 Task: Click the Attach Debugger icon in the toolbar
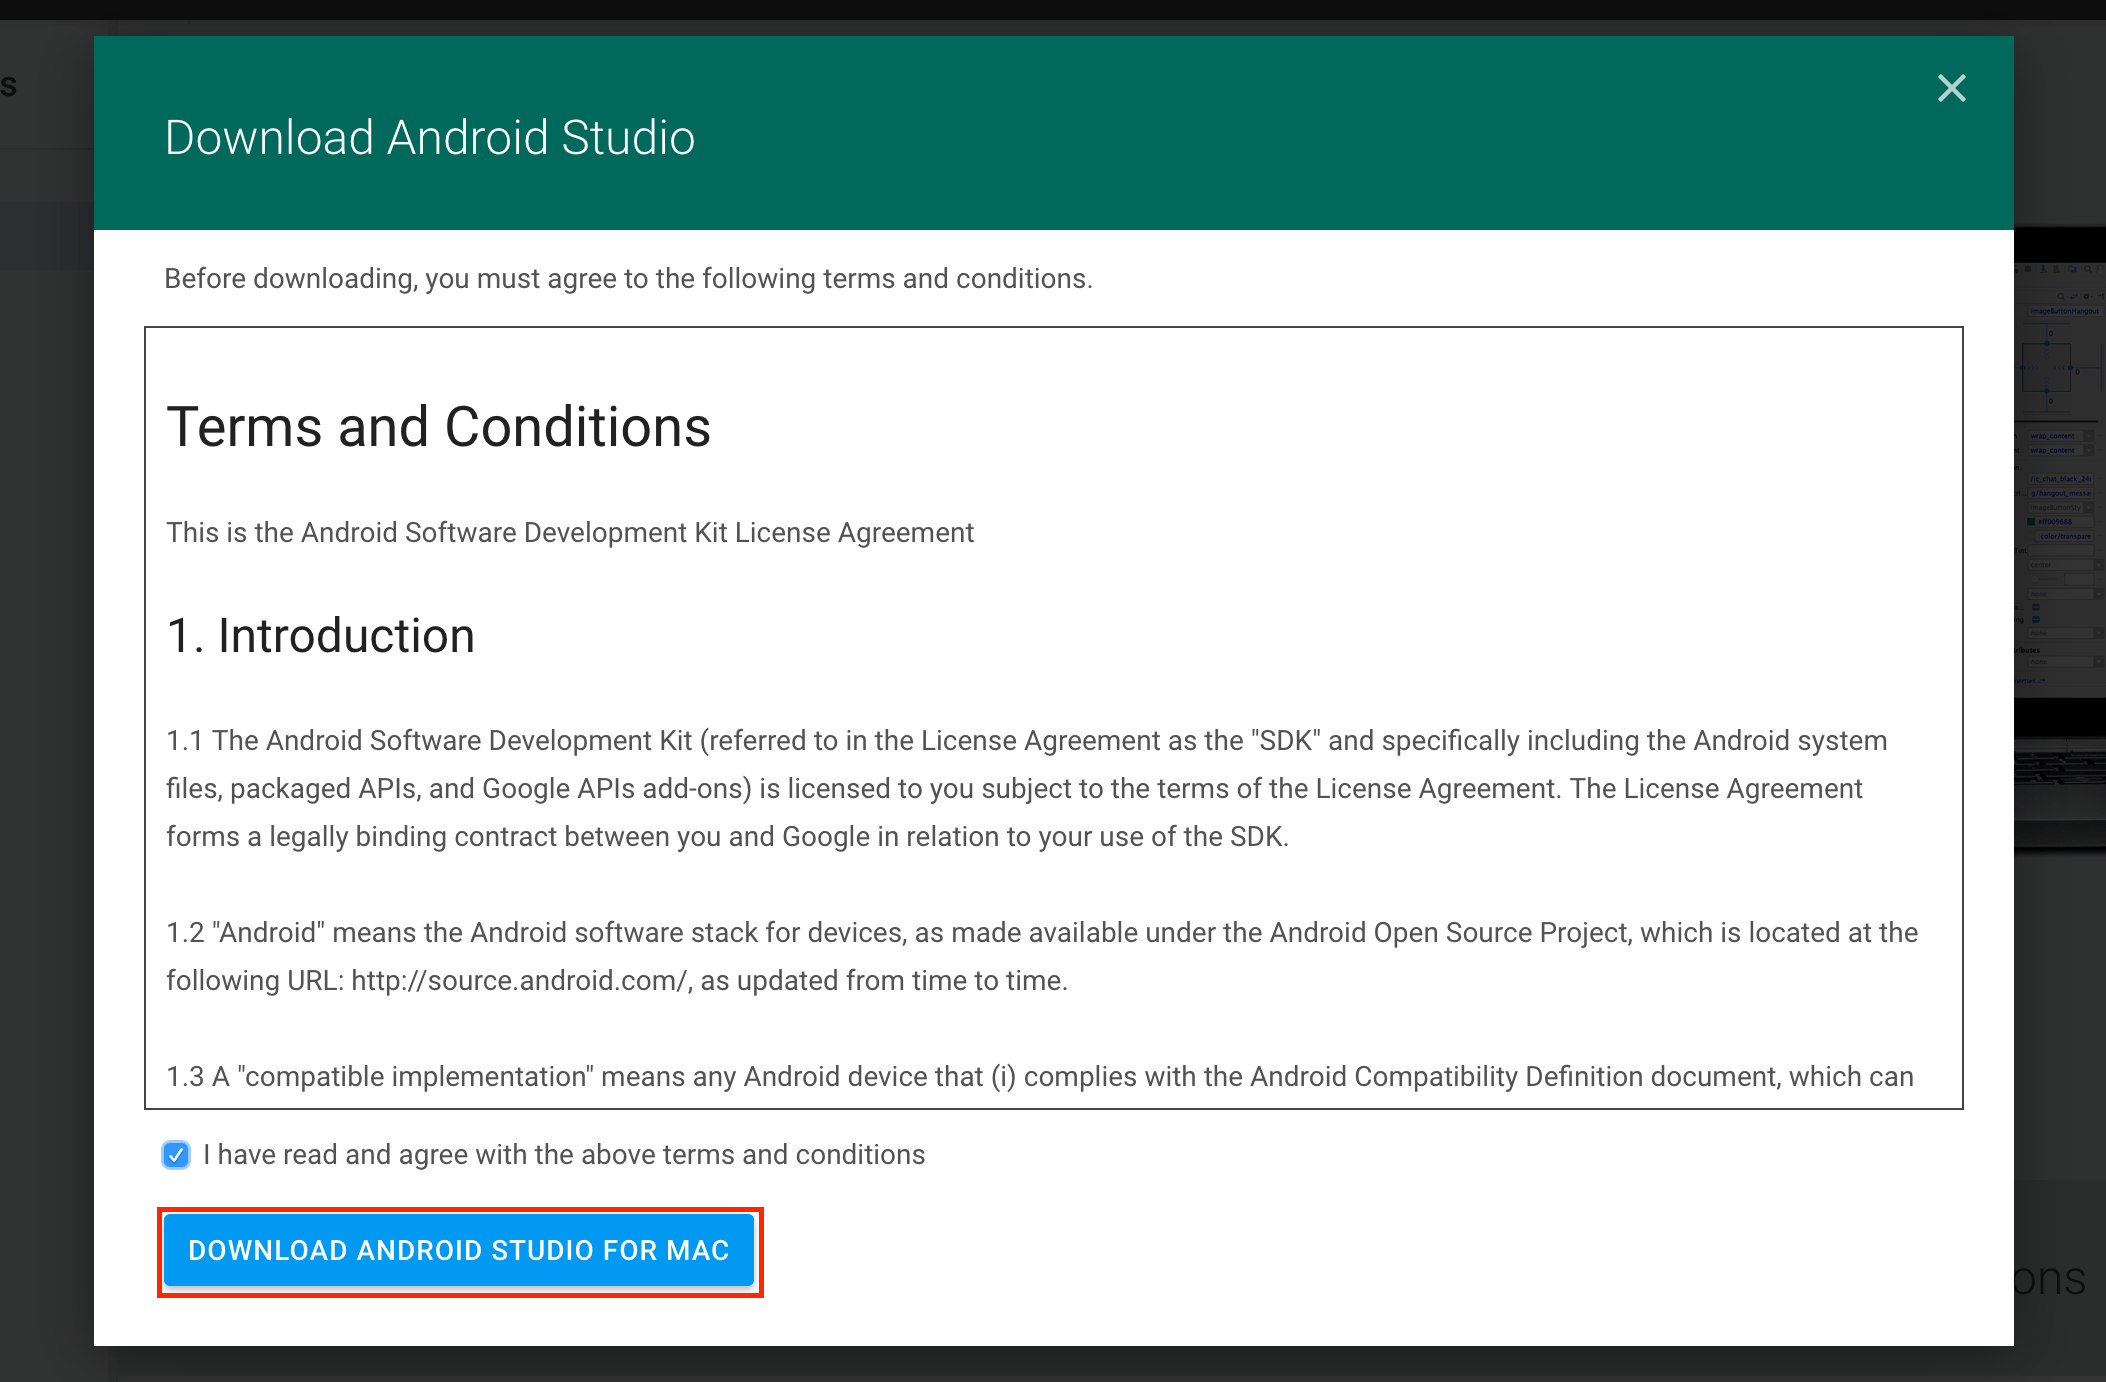point(2043,269)
